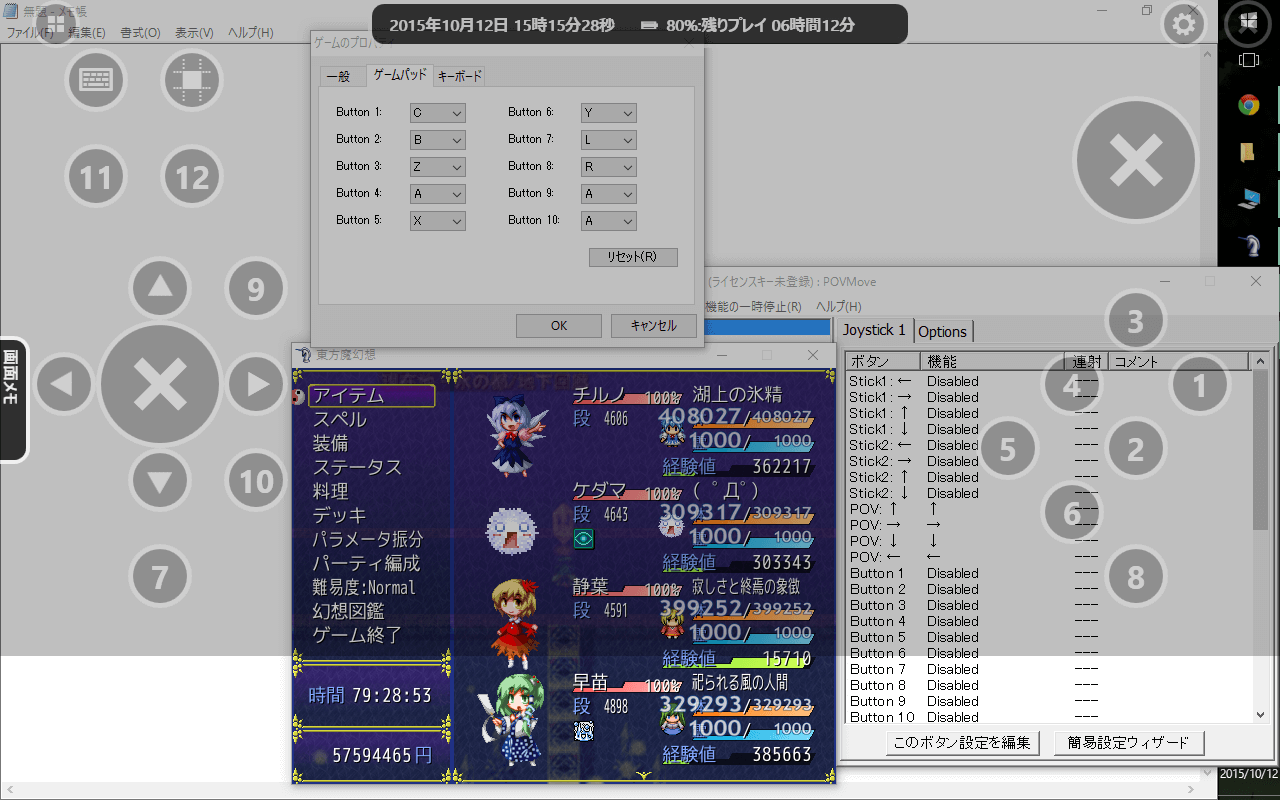The image size is (1280, 800).
Task: Open JoyToKey ヘルプ(H) menu
Action: pyautogui.click(x=838, y=306)
